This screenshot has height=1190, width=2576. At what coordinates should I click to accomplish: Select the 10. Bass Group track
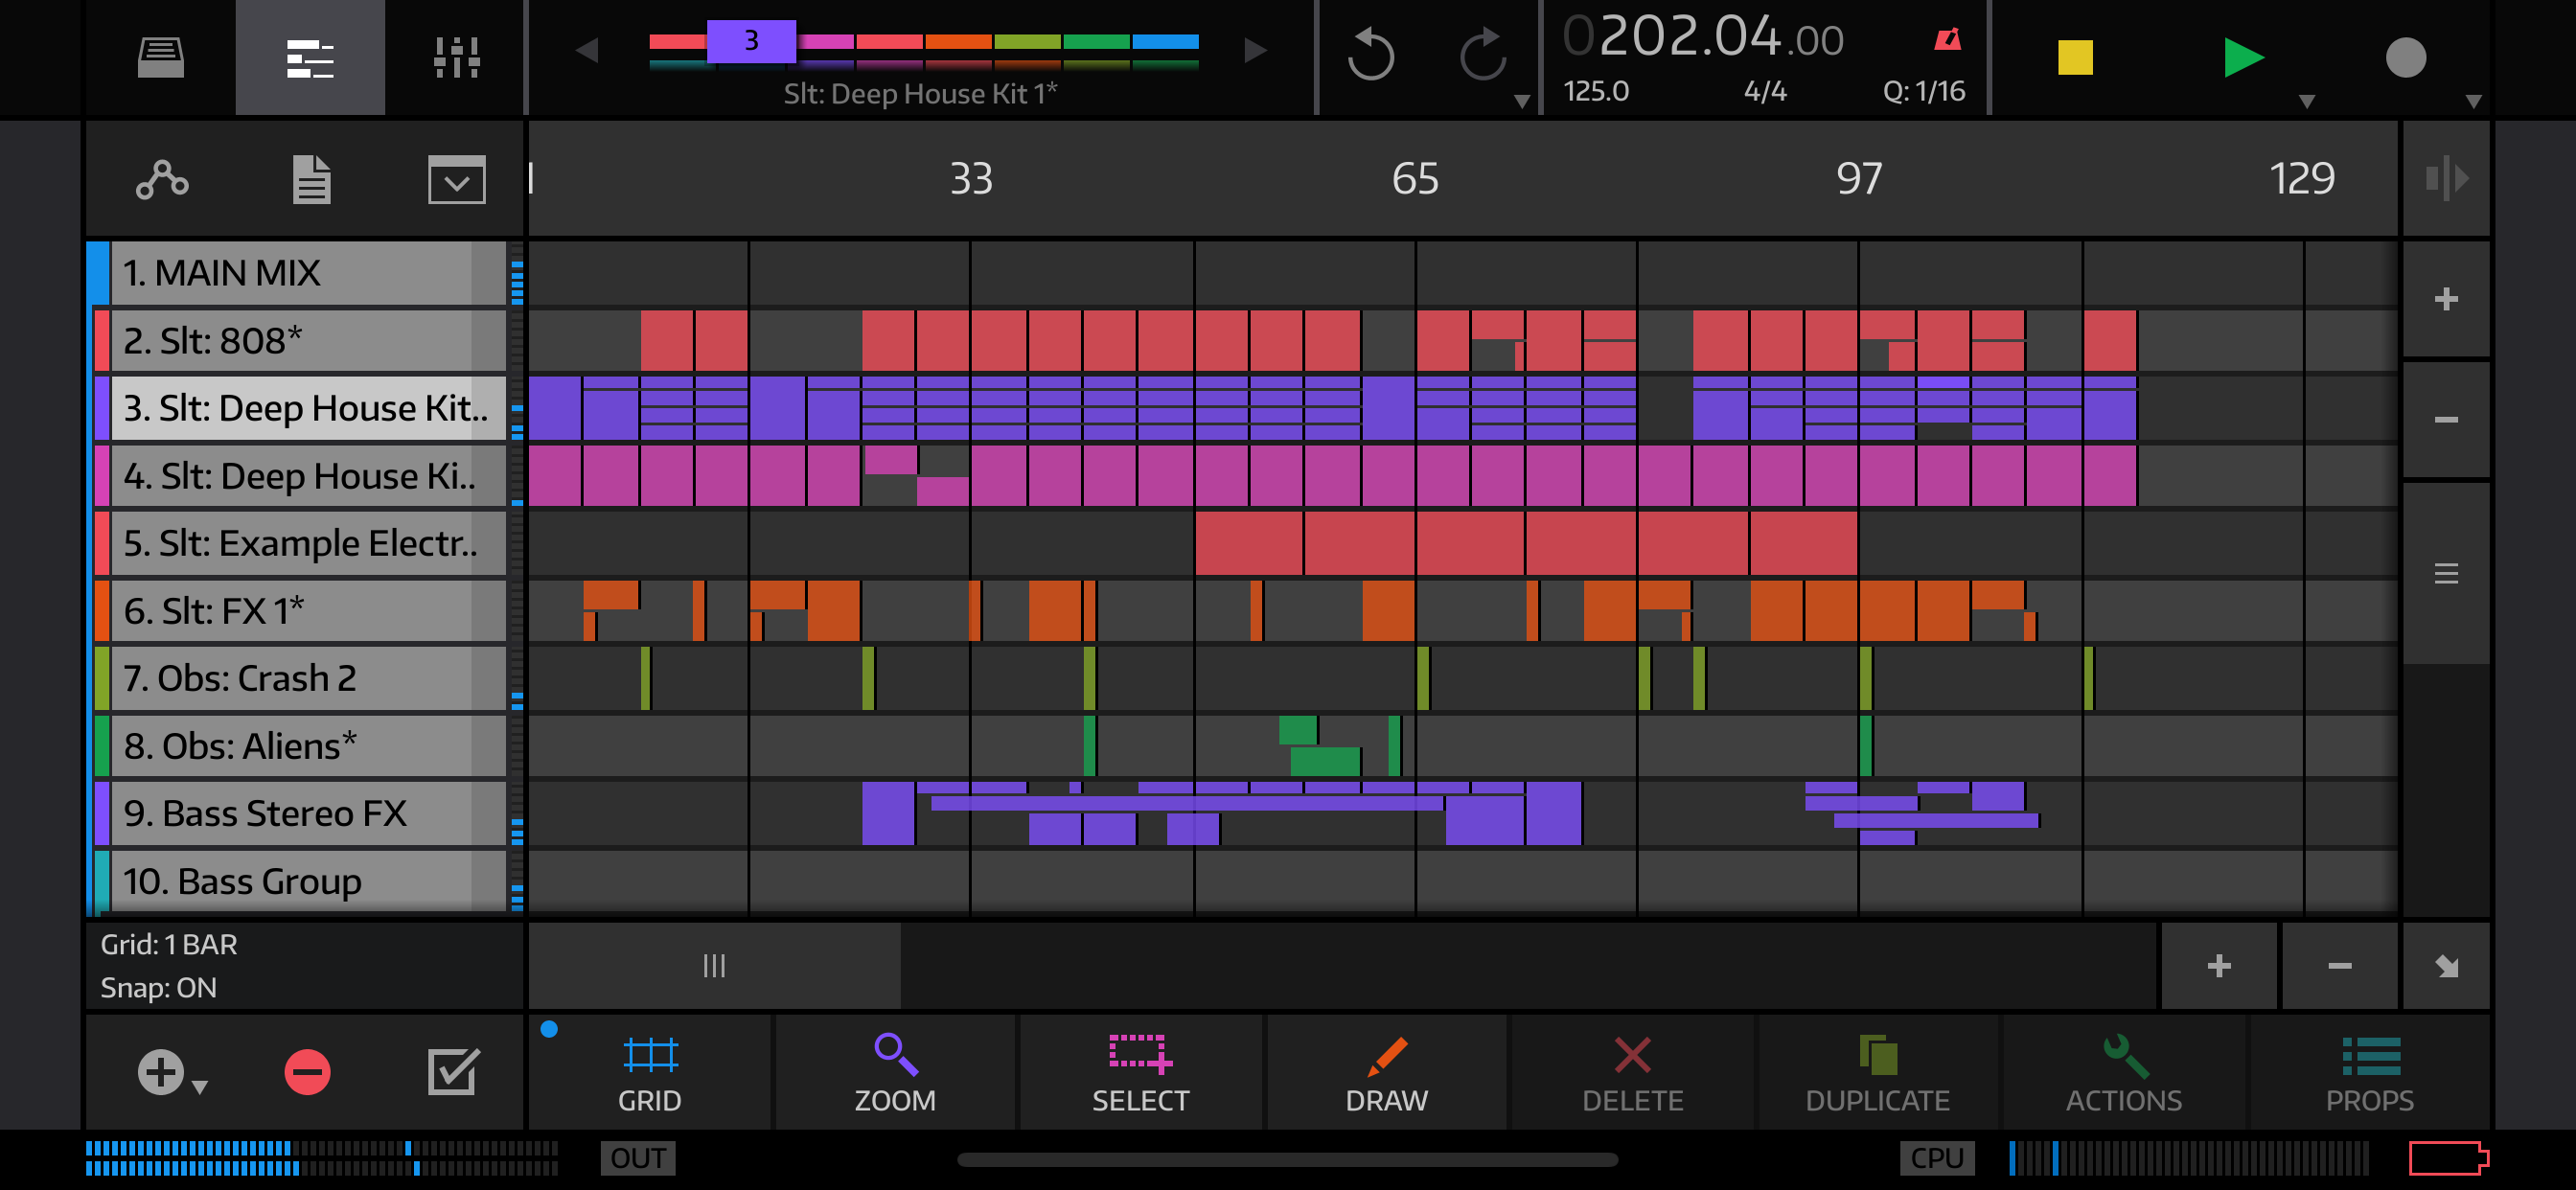(x=308, y=881)
